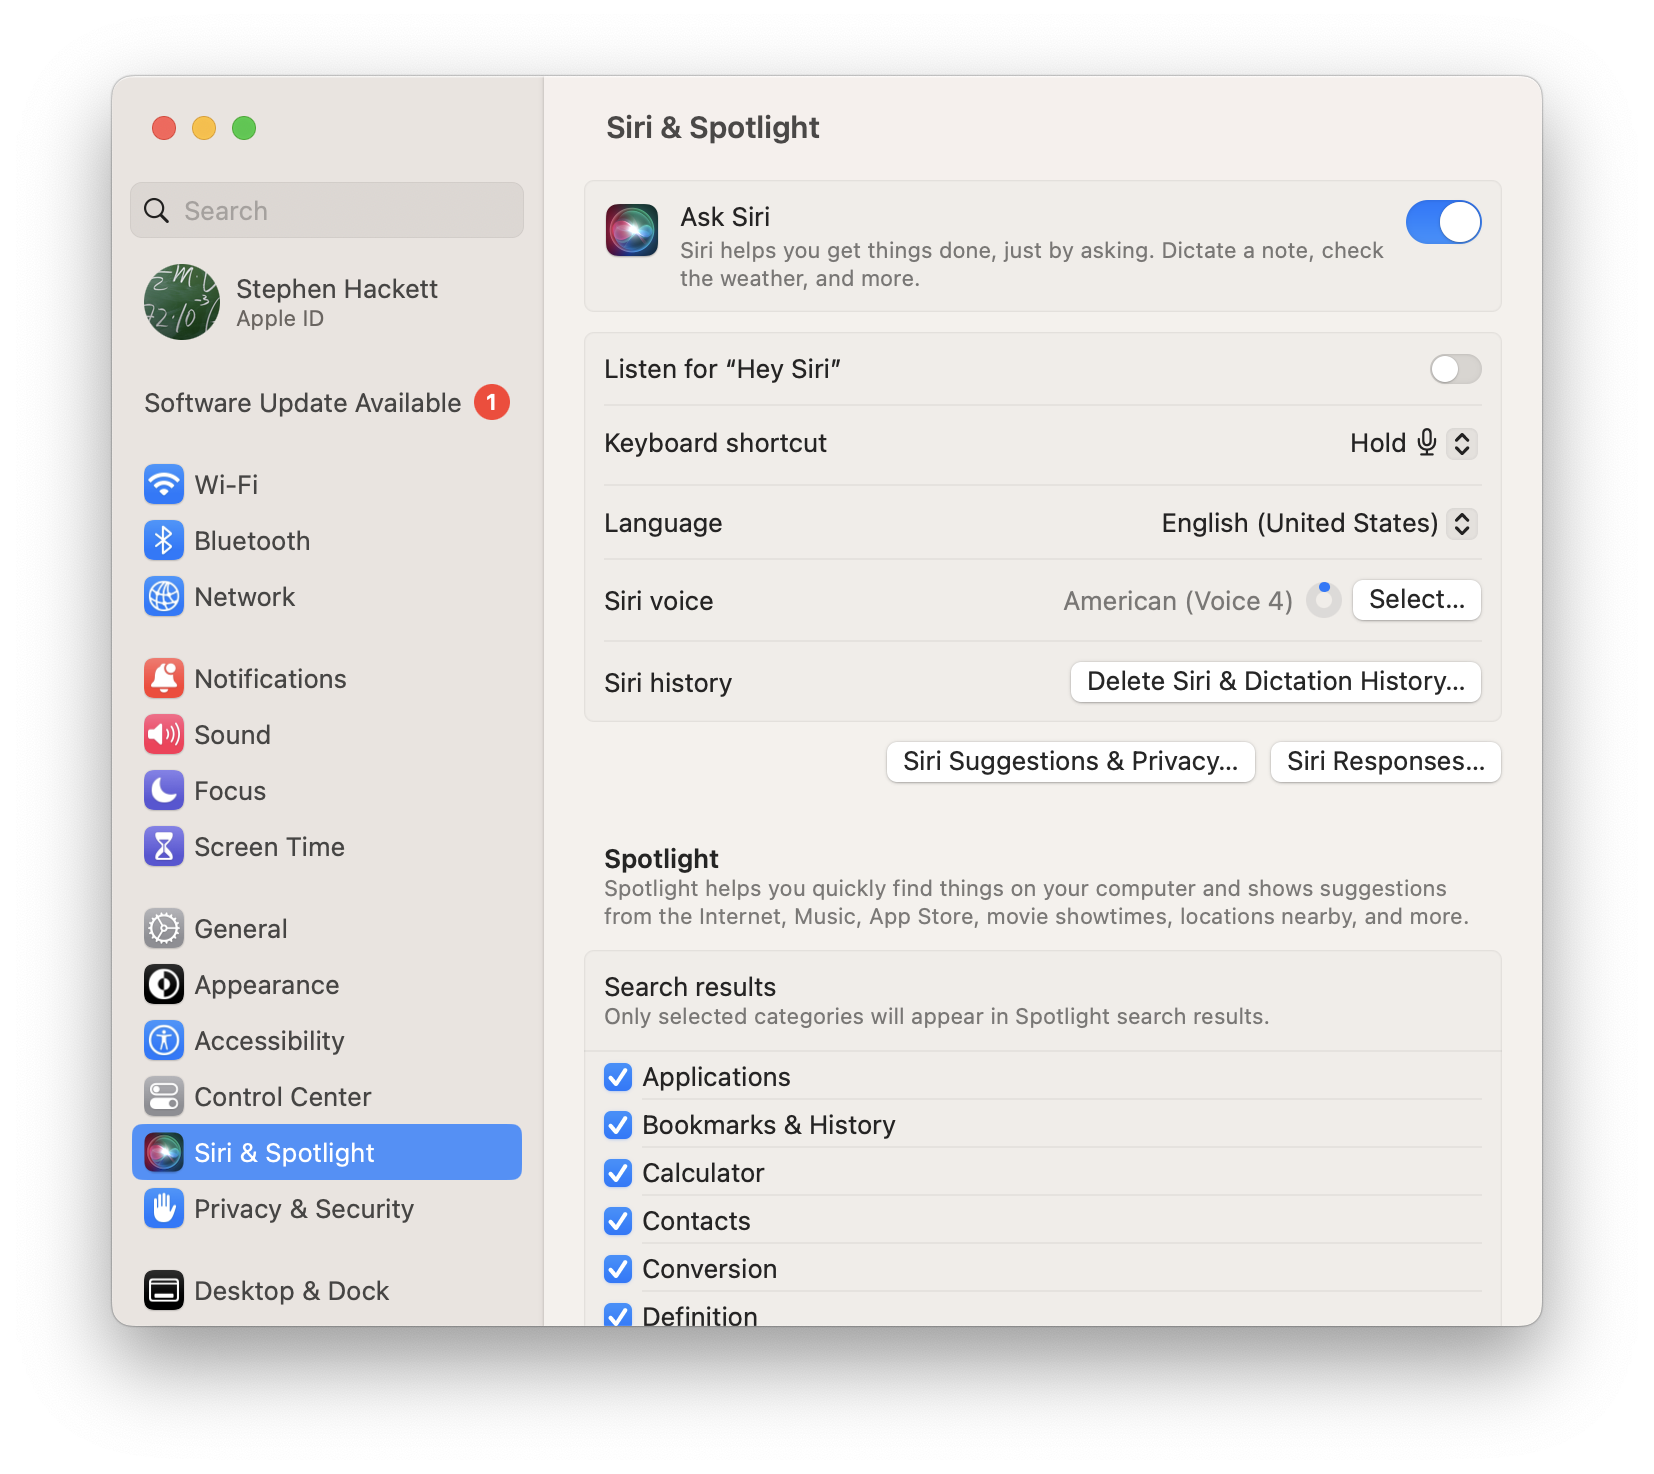The height and width of the screenshot is (1474, 1654).
Task: Open General settings pane
Action: tap(327, 929)
